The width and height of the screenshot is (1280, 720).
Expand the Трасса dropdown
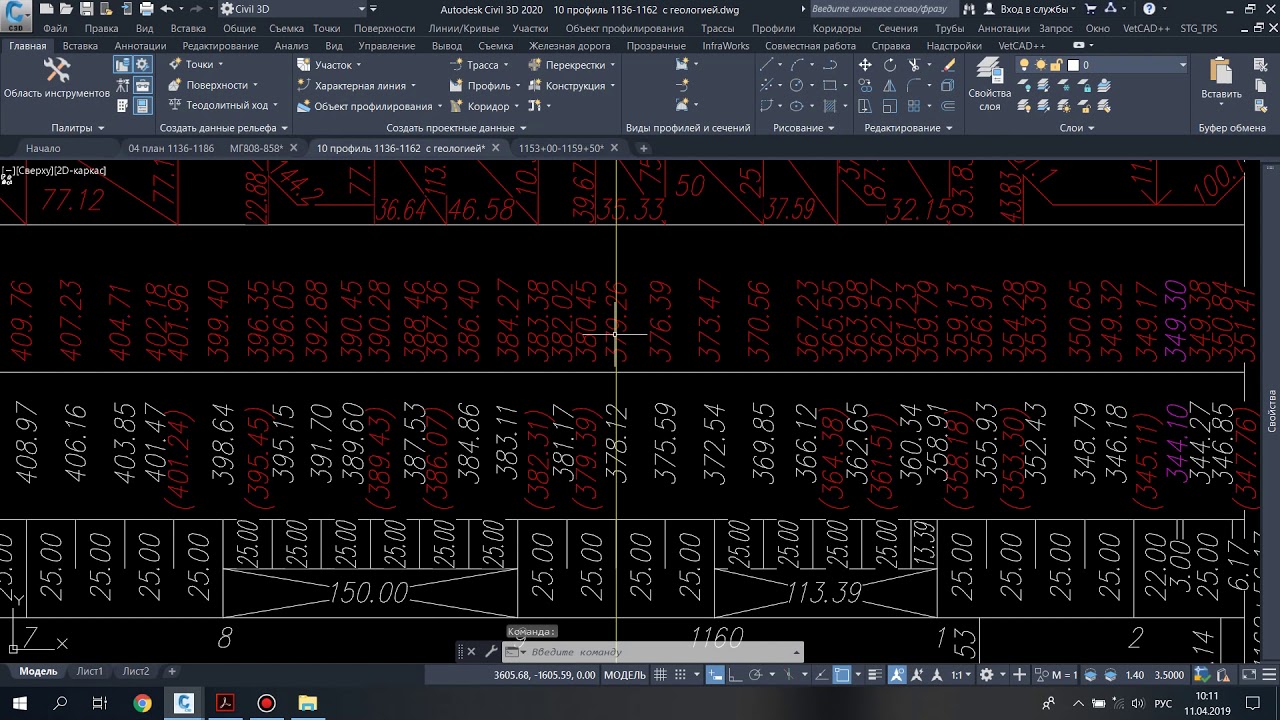506,65
